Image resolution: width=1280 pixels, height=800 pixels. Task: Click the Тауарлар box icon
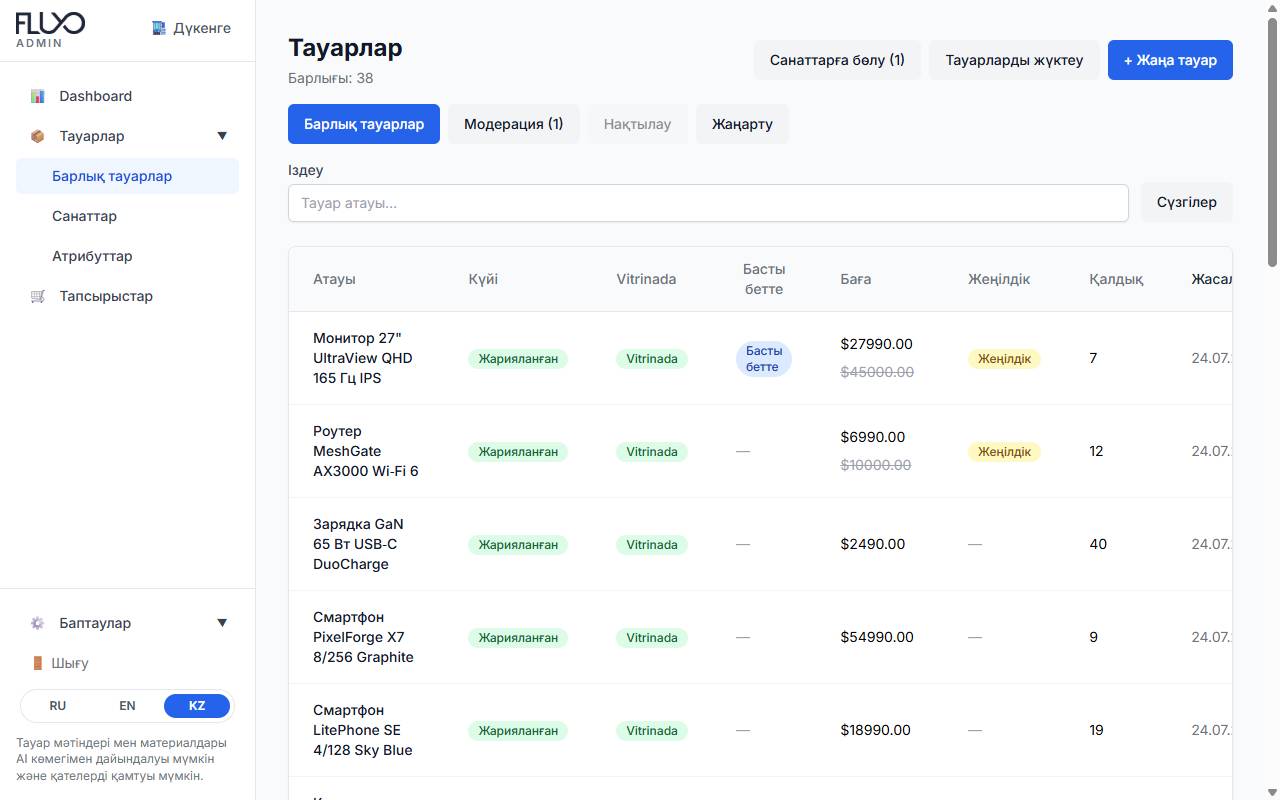click(x=38, y=136)
